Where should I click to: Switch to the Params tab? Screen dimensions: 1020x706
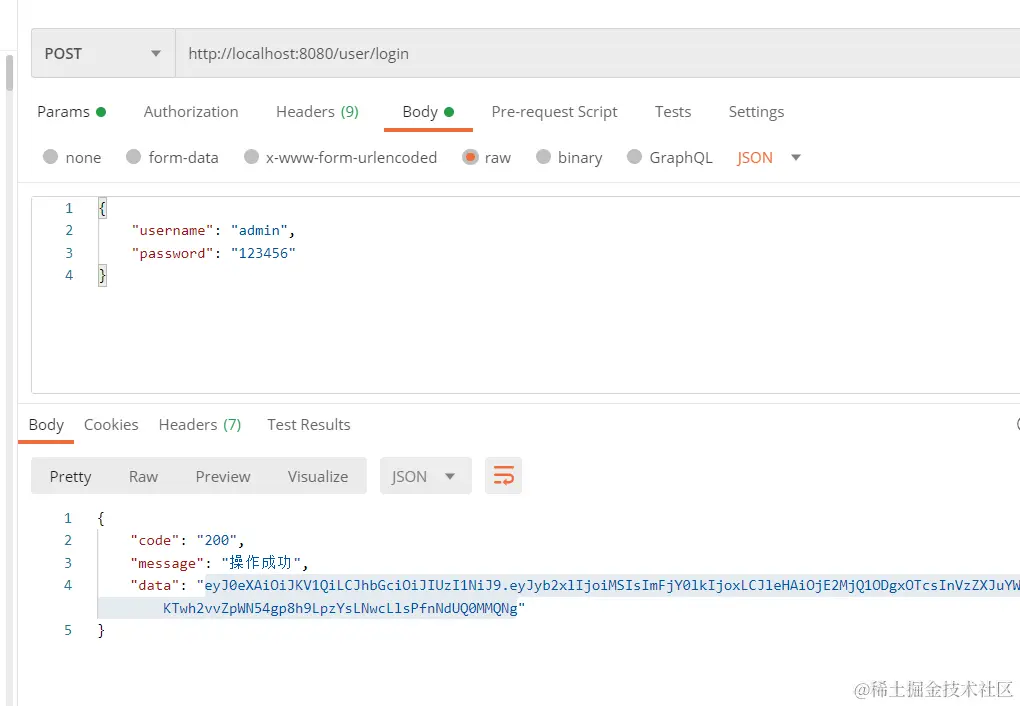71,112
